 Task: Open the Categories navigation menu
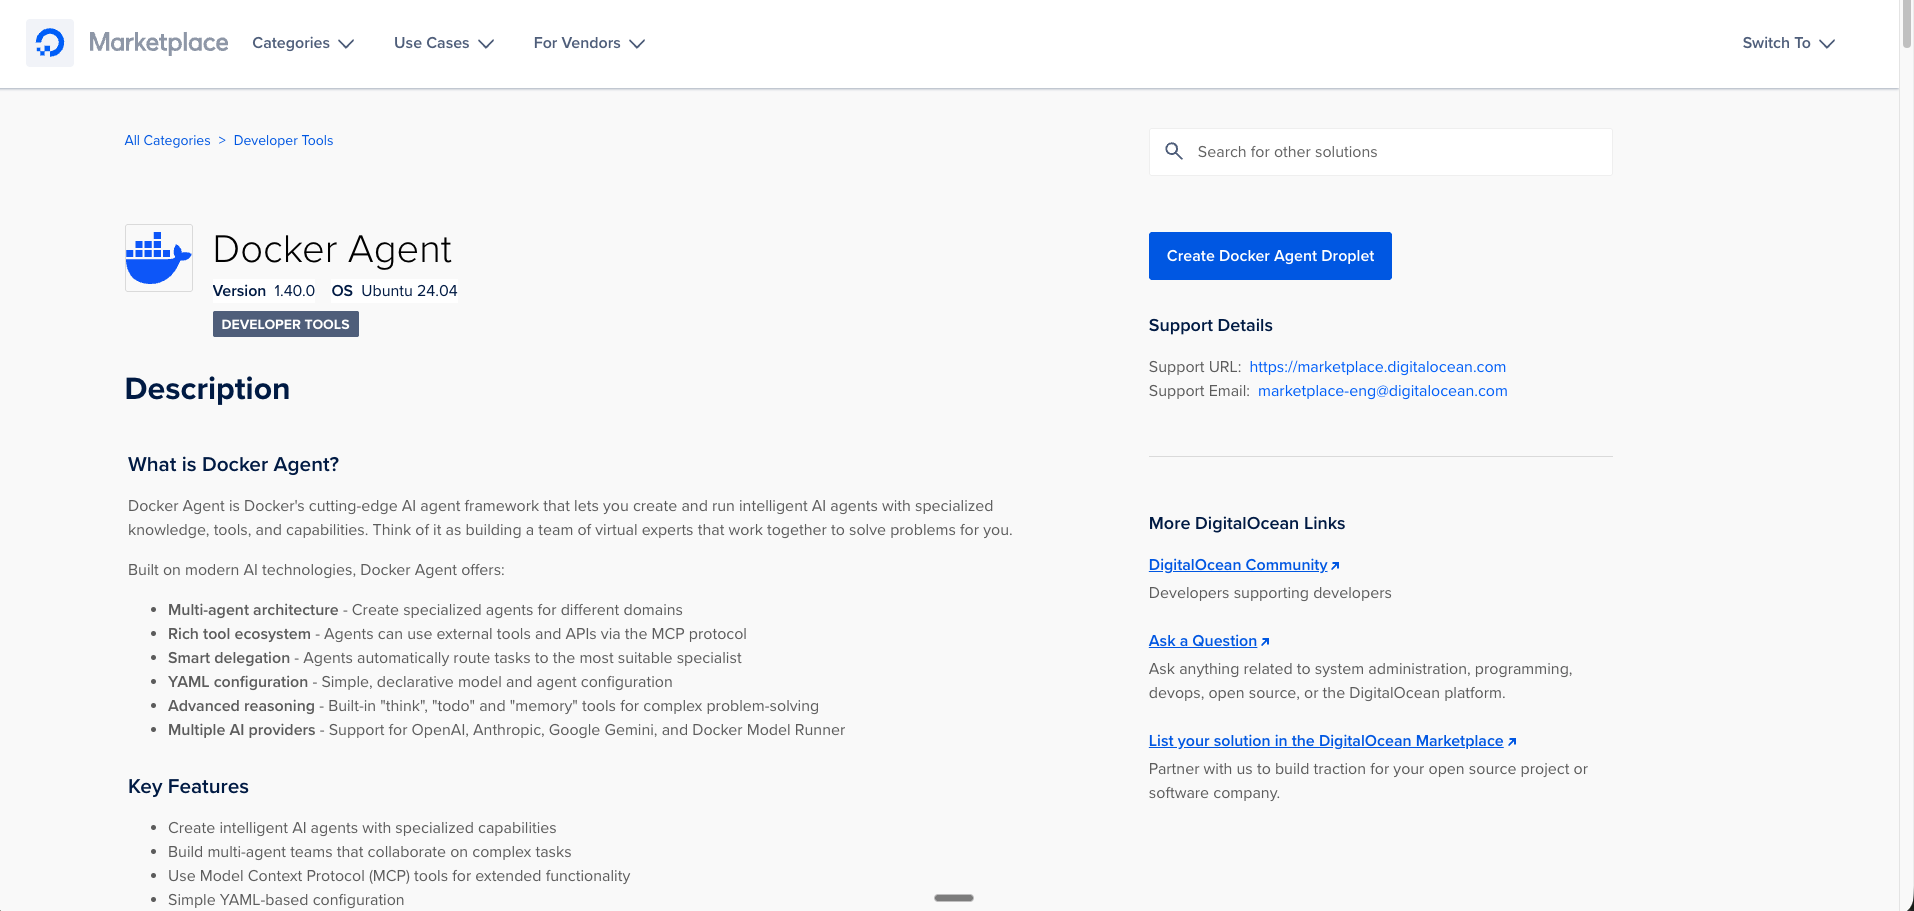[x=290, y=43]
